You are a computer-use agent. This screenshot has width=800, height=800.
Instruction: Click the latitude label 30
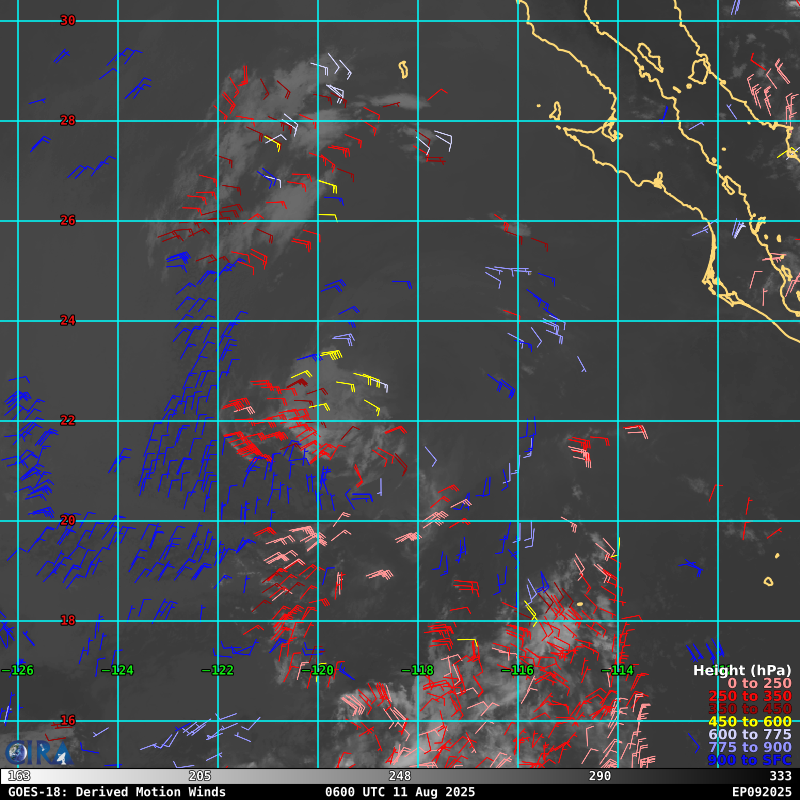tap(67, 20)
